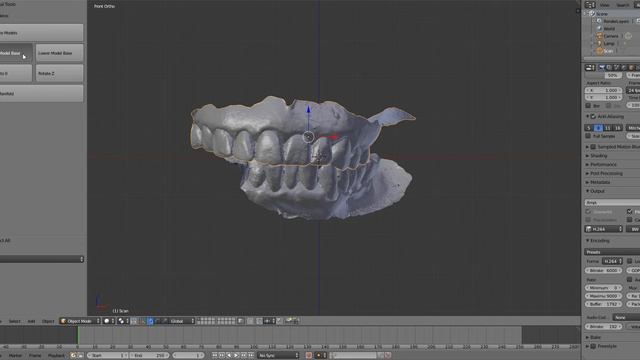Open the Render properties tab icon
Viewport: 640px width, 360px height.
point(602,68)
